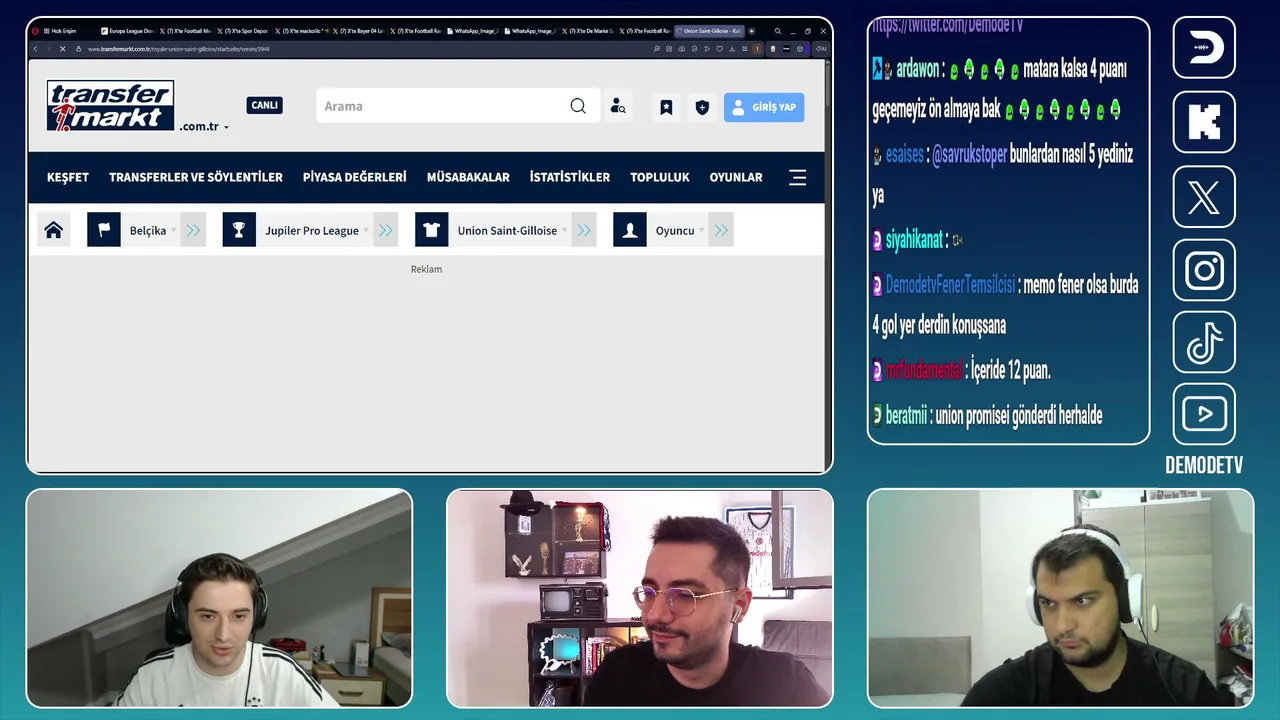The height and width of the screenshot is (720, 1280).
Task: Click the heart bookmark icon in the toolbar
Action: pos(719,48)
